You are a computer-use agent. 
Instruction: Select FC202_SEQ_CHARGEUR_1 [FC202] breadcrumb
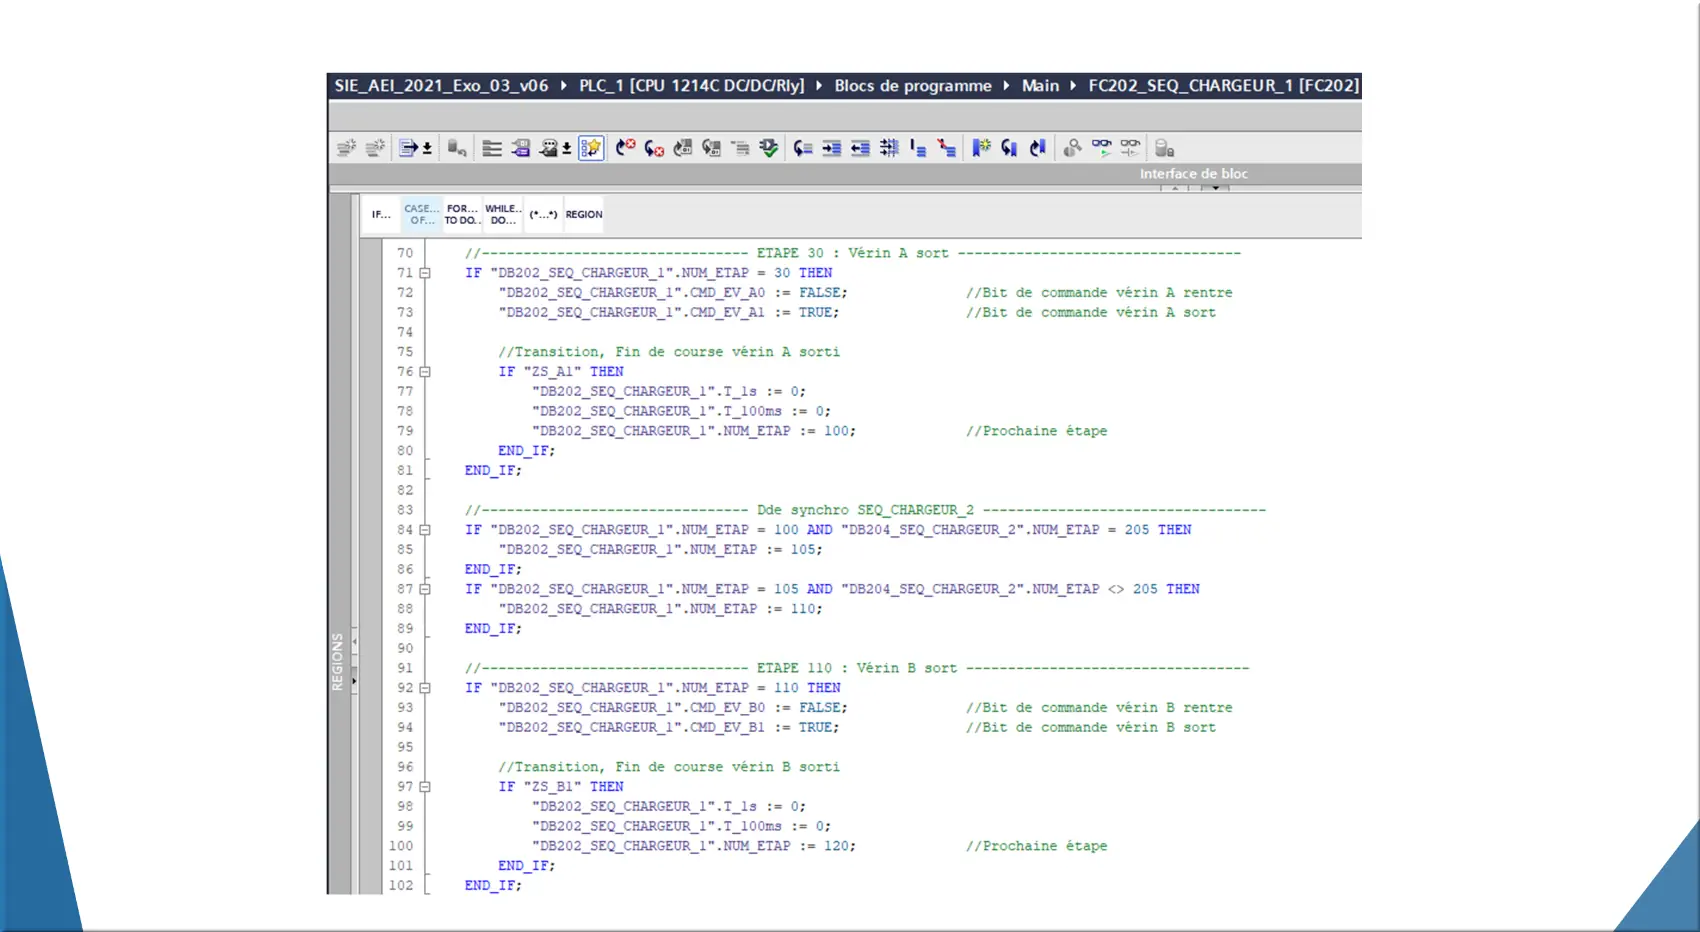tap(1224, 86)
